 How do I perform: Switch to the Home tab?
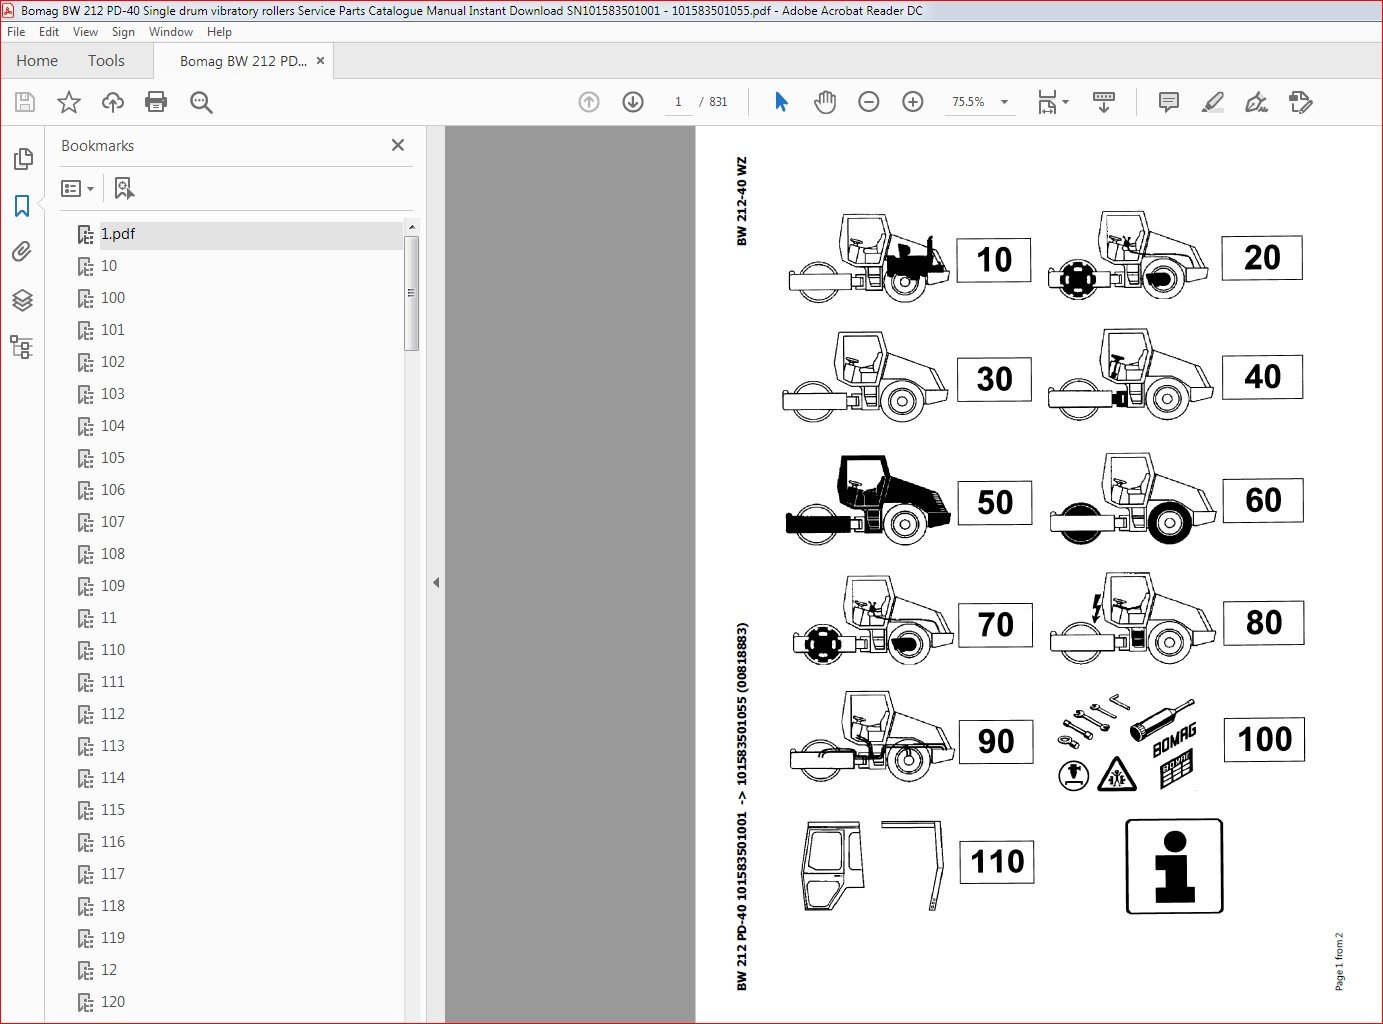pos(37,61)
